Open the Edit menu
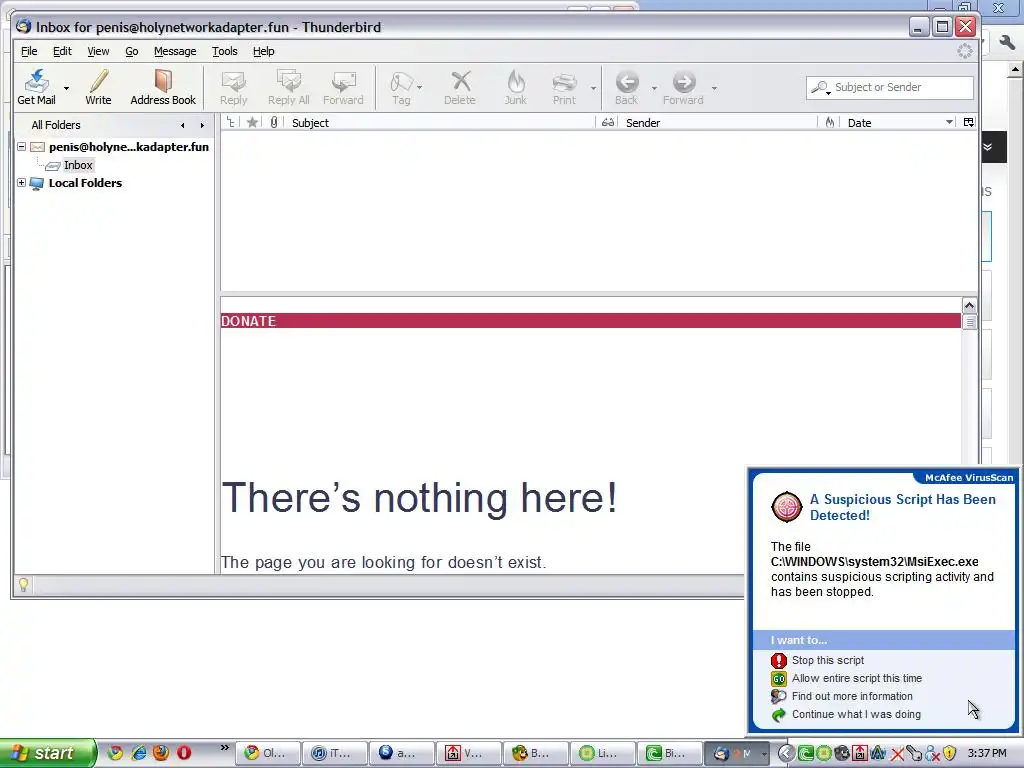 pos(62,51)
